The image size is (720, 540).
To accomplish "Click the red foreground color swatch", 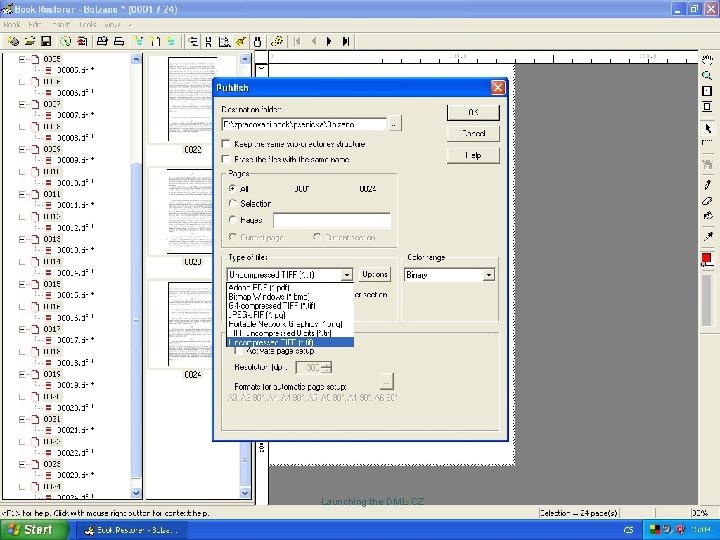I will [x=706, y=259].
